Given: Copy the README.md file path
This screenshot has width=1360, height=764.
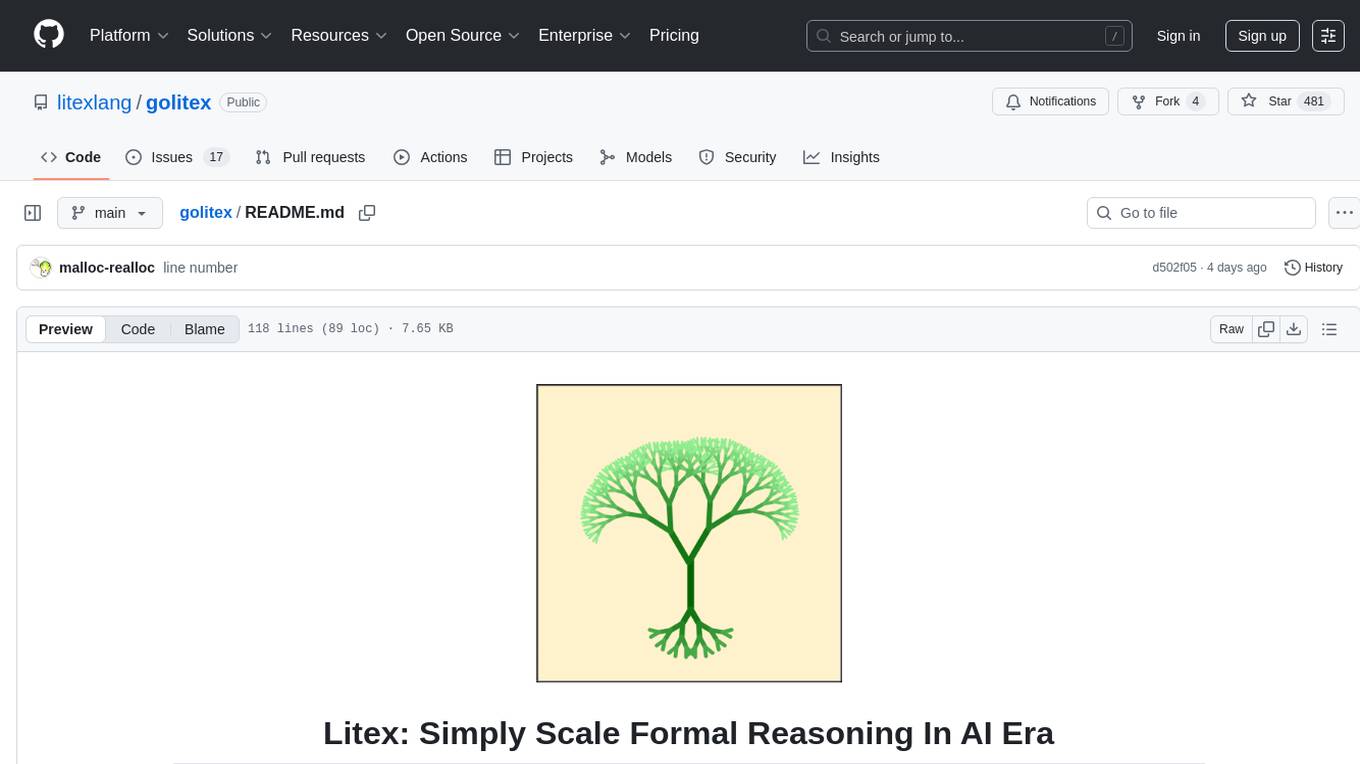Looking at the screenshot, I should 367,213.
